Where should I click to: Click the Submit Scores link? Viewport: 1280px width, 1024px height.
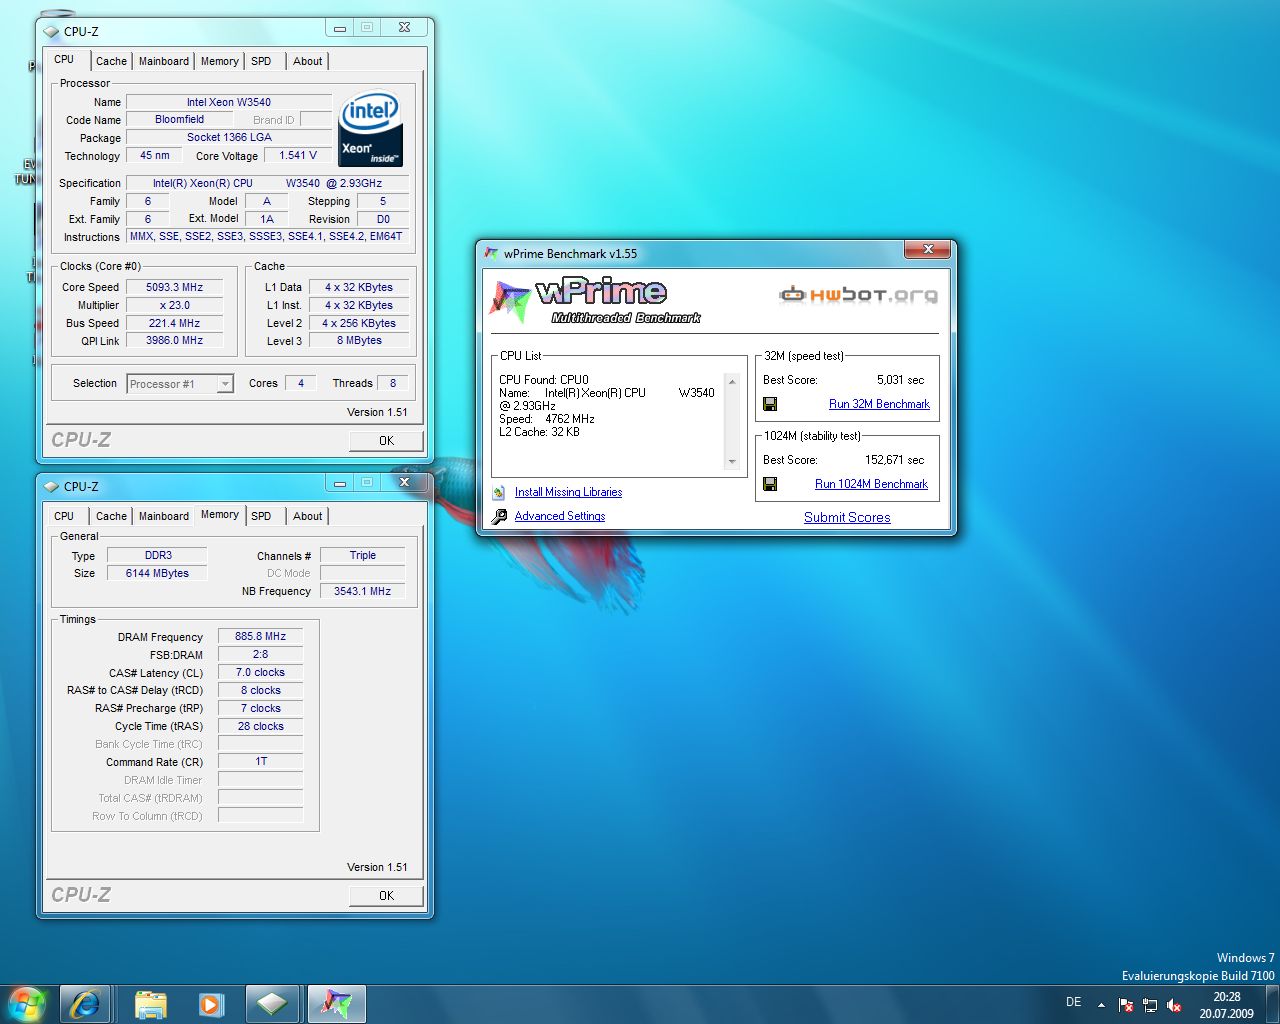tap(847, 517)
